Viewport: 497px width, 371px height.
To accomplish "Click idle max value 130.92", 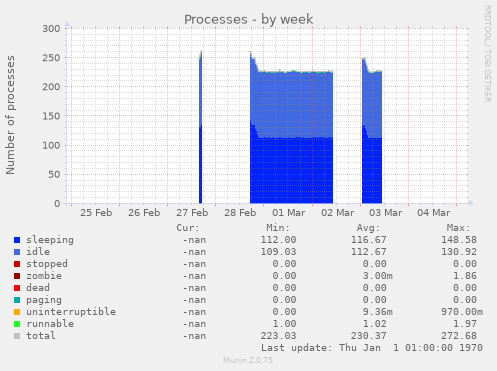I will (x=459, y=252).
